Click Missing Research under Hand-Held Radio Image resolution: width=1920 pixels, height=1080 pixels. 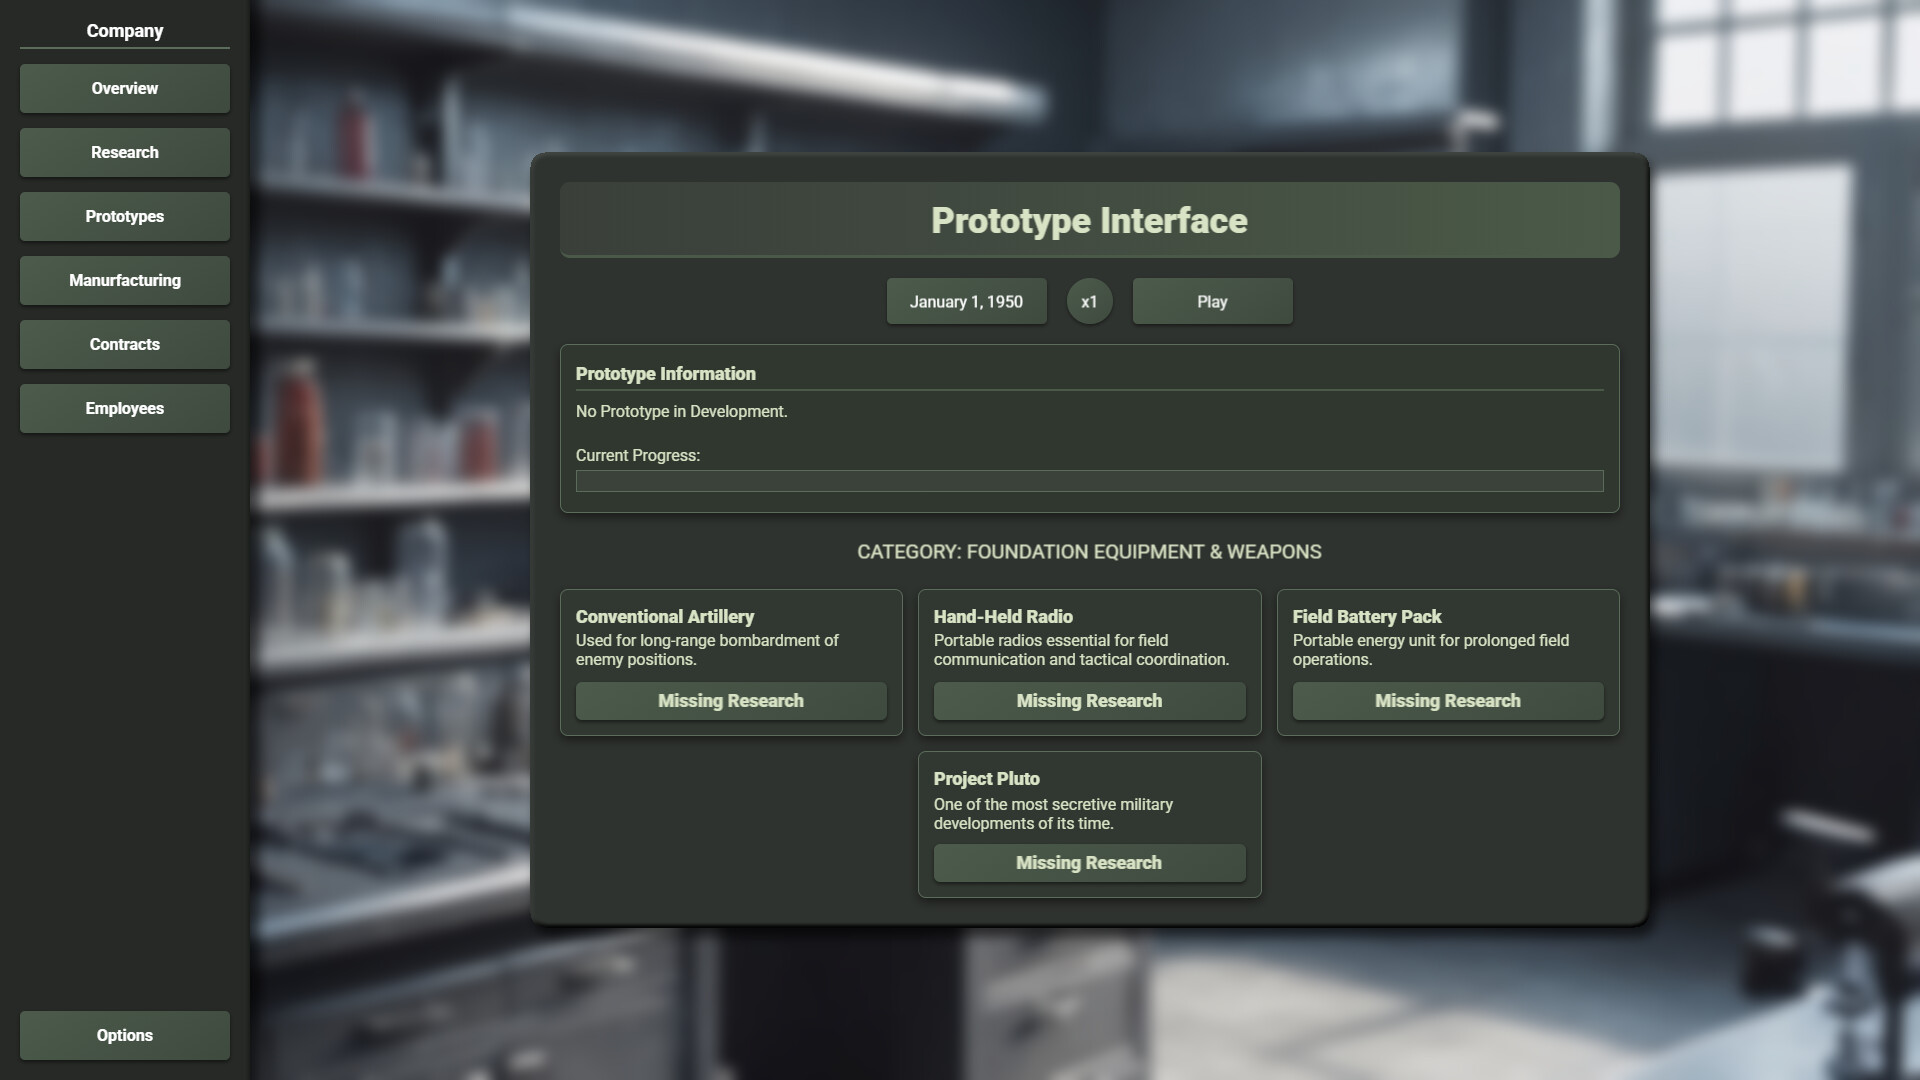point(1089,701)
